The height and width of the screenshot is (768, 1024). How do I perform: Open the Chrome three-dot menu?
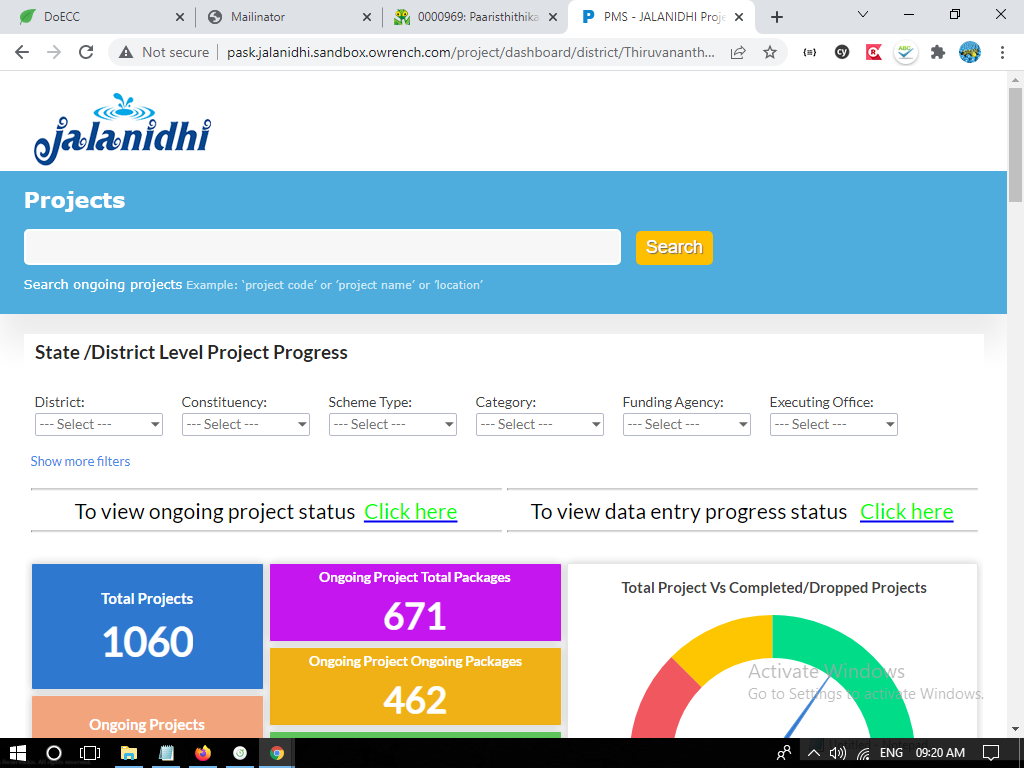tap(1002, 52)
